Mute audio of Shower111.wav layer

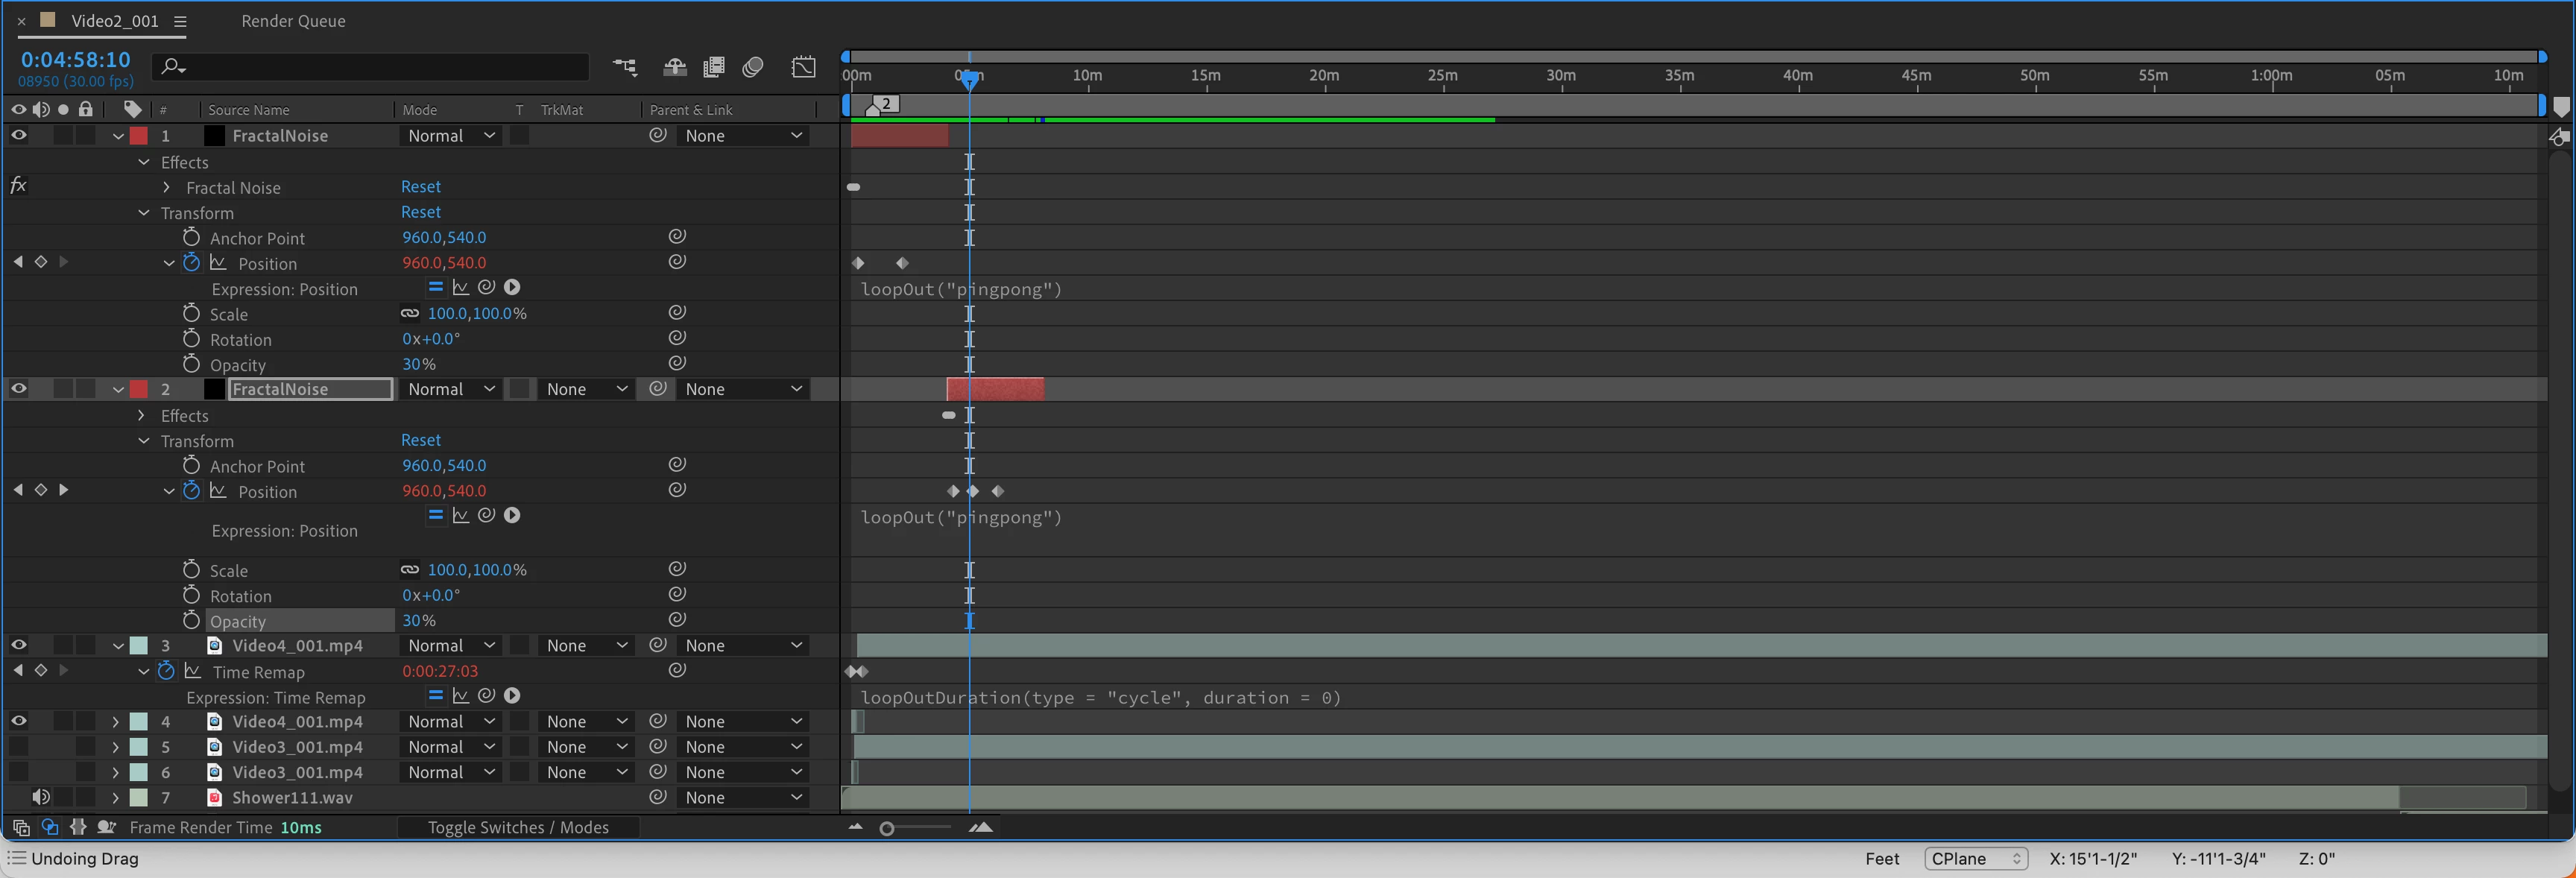click(x=41, y=797)
